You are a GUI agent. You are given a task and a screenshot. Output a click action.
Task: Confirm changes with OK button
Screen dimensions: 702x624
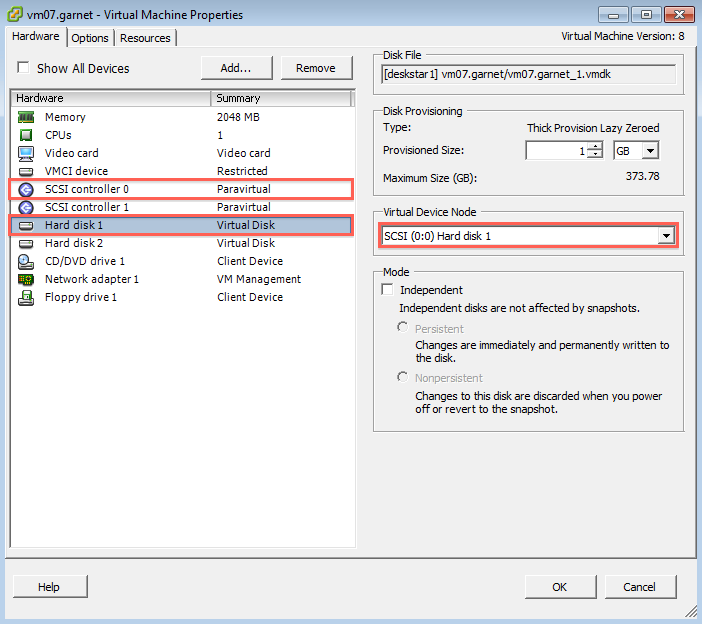pos(560,586)
